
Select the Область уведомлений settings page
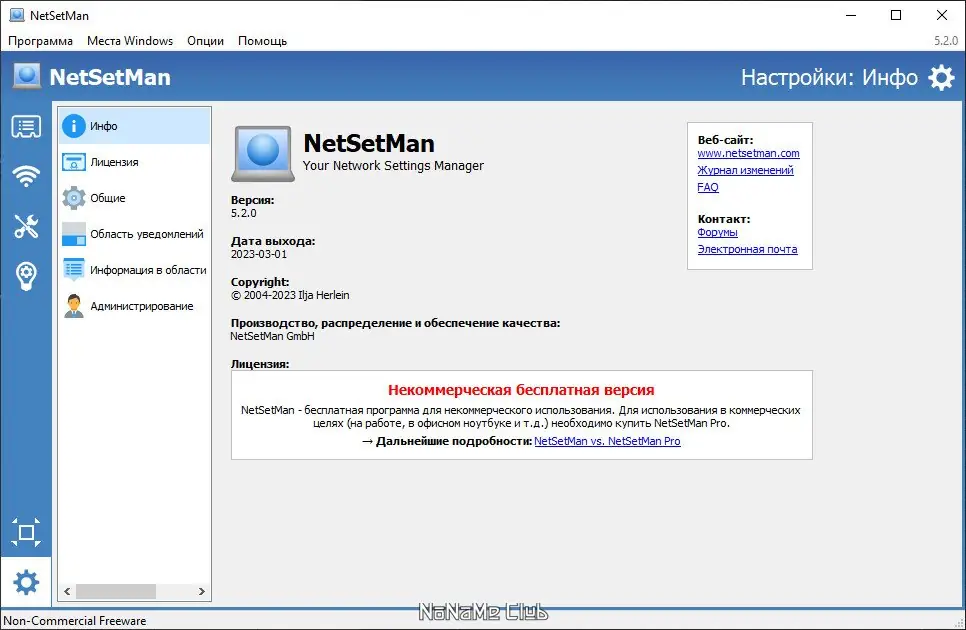[x=135, y=234]
